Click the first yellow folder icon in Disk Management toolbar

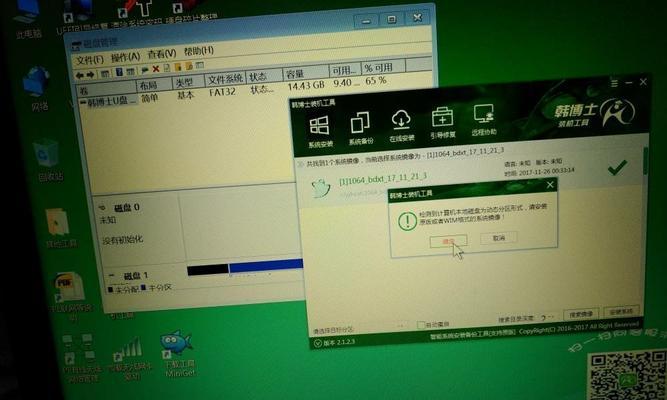coord(177,67)
